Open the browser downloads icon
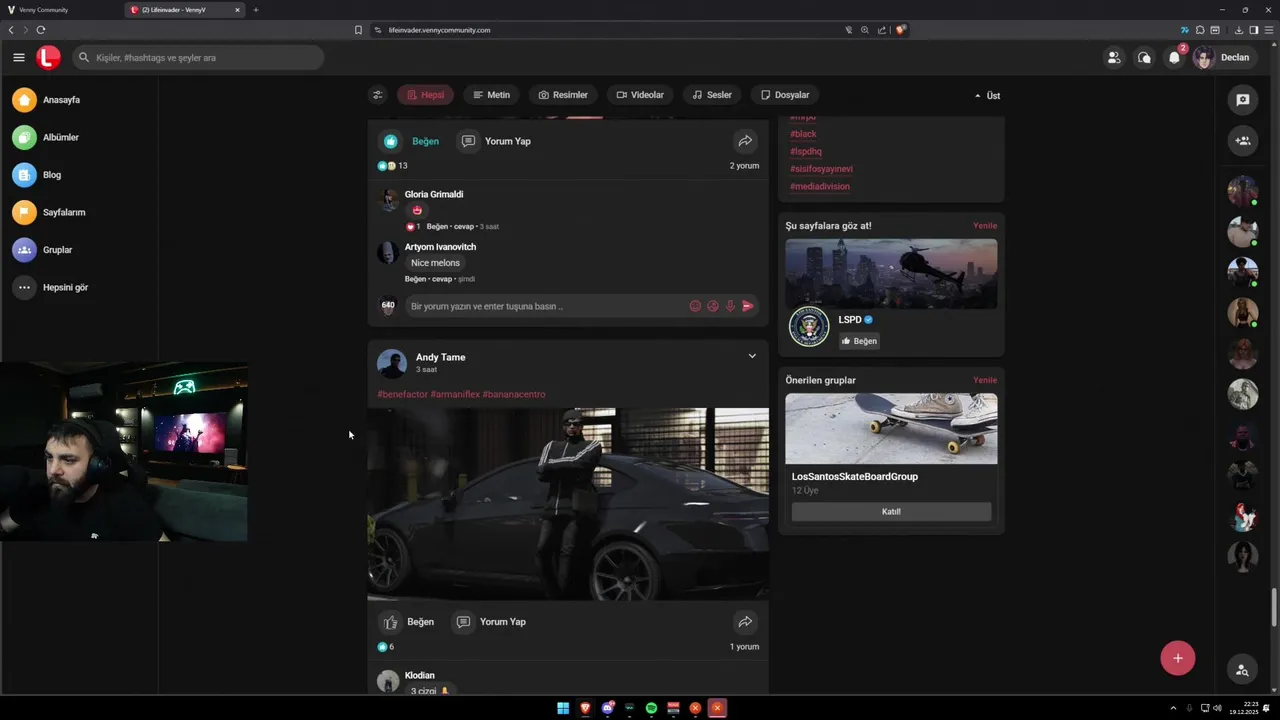 point(1239,30)
